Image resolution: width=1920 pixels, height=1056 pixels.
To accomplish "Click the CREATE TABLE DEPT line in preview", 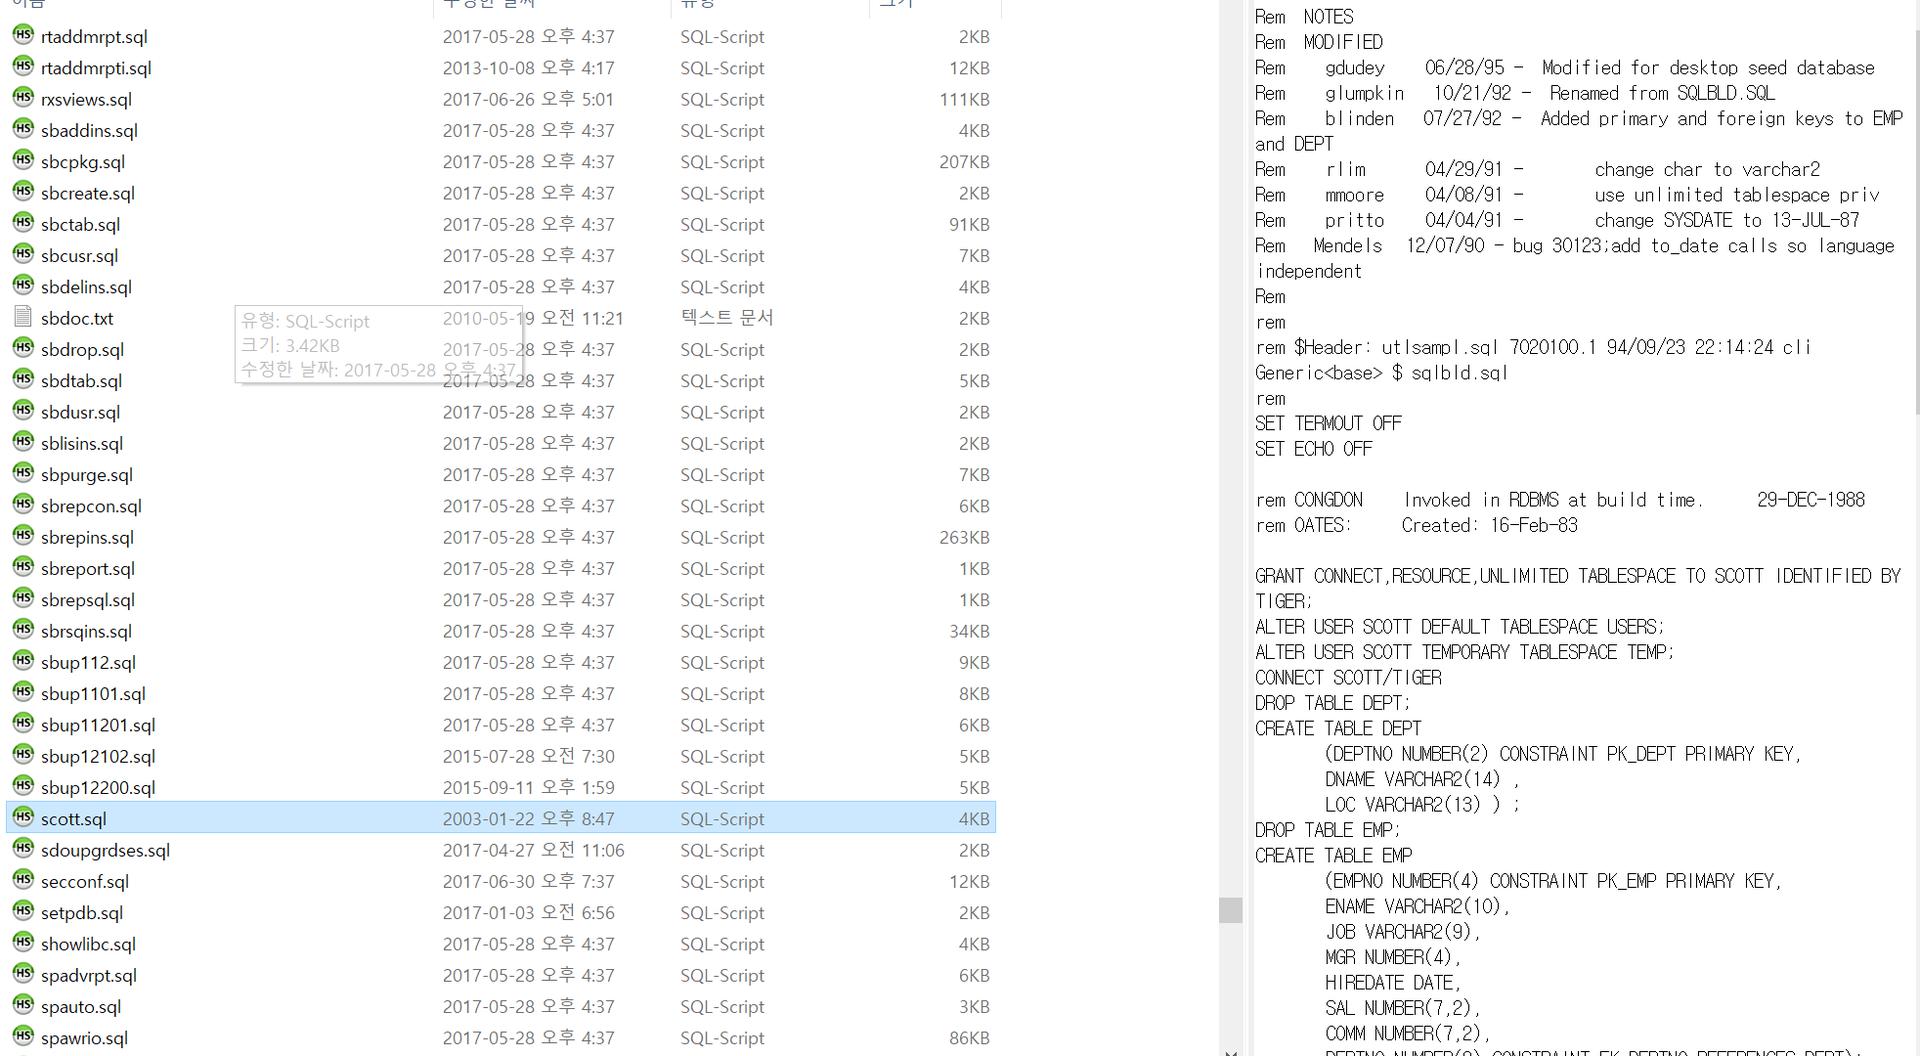I will 1338,728.
